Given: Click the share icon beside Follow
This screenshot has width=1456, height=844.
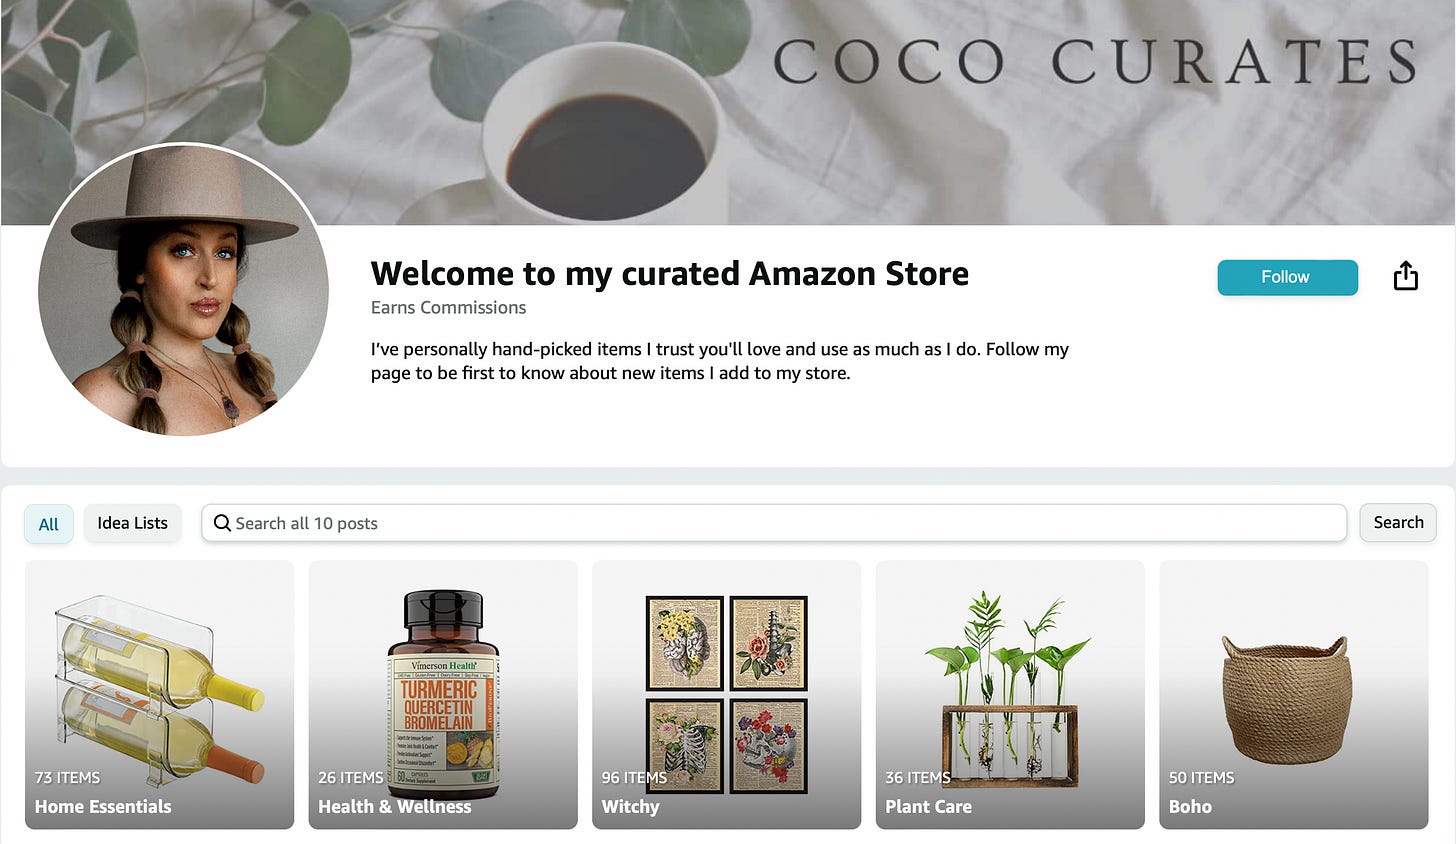Looking at the screenshot, I should point(1405,276).
